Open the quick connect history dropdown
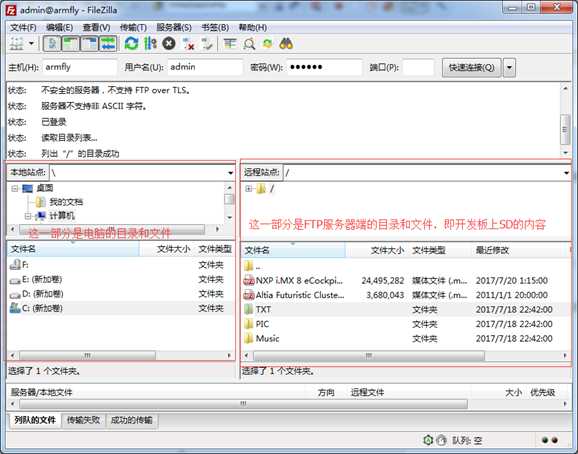This screenshot has width=578, height=454. (509, 67)
